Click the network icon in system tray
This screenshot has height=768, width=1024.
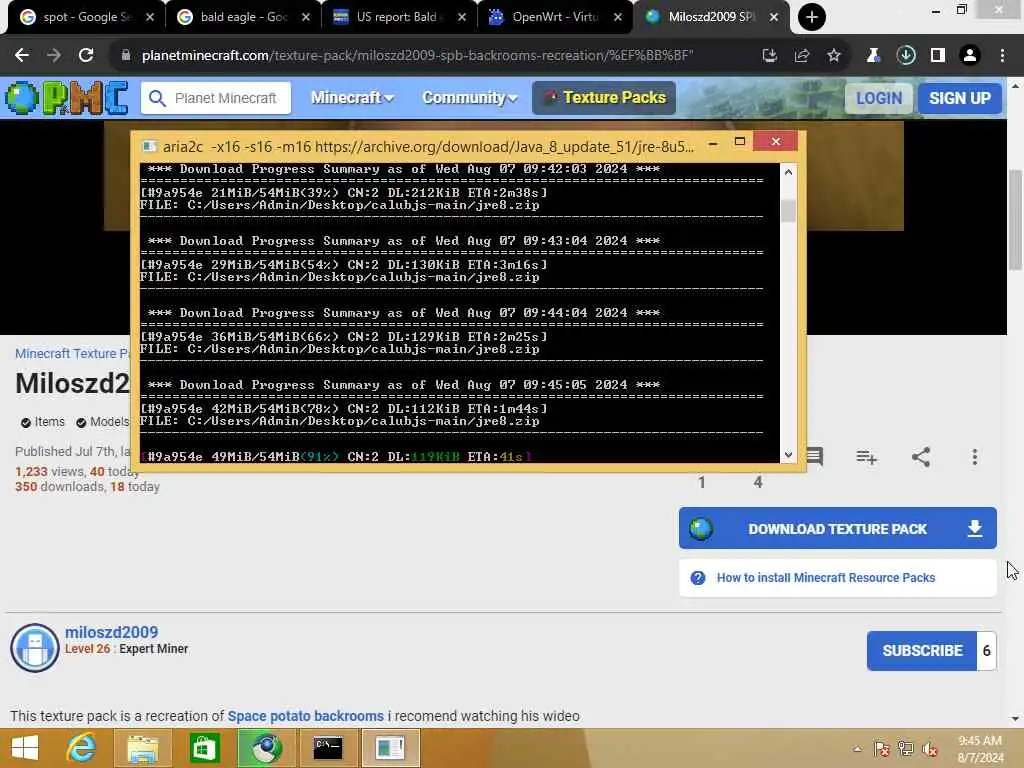906,749
